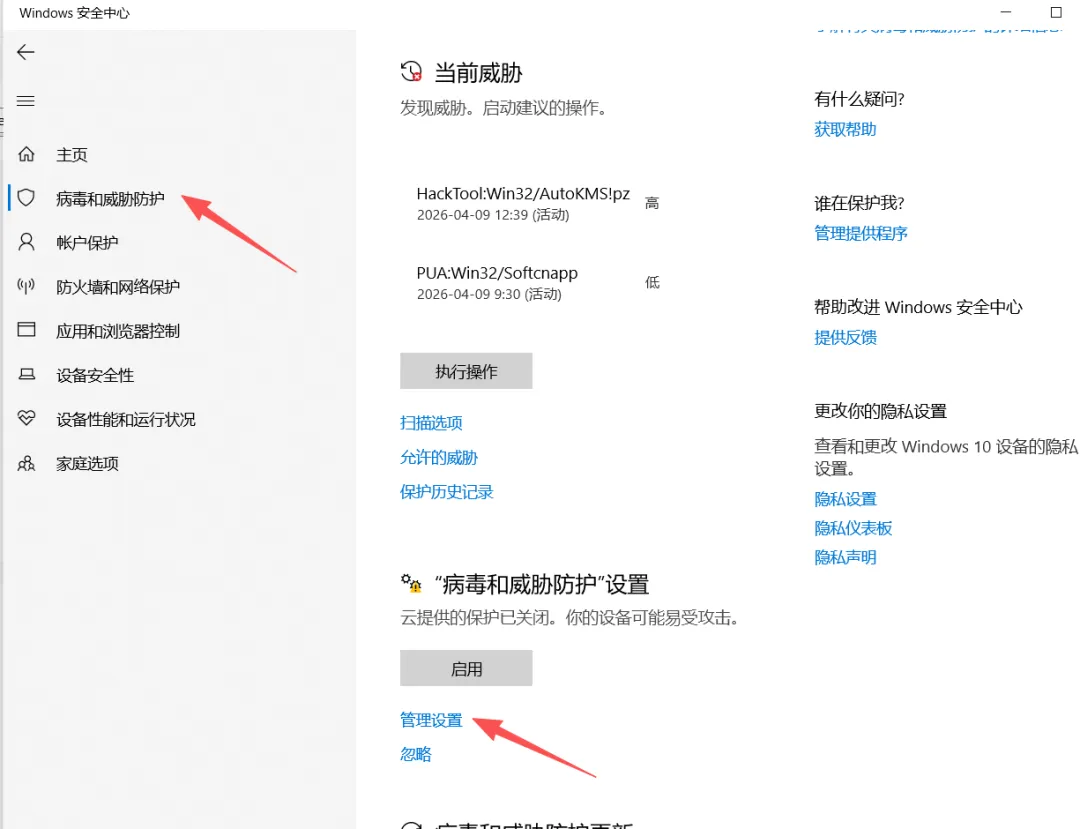This screenshot has height=829, width=1080.
Task: Click the 低 severity label
Action: click(652, 282)
